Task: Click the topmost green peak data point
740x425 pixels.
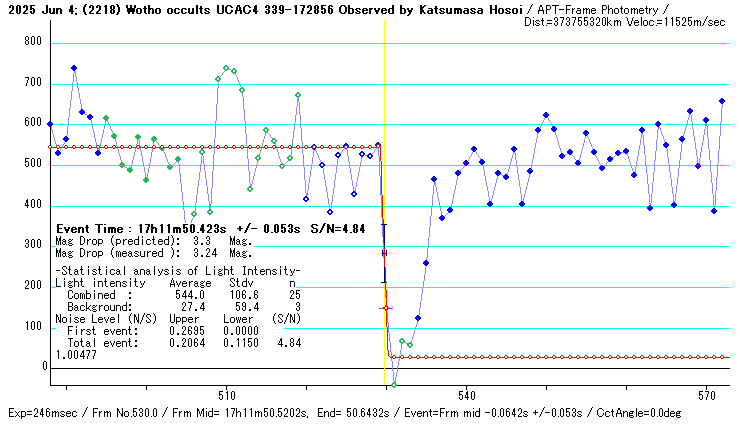Action: 226,68
